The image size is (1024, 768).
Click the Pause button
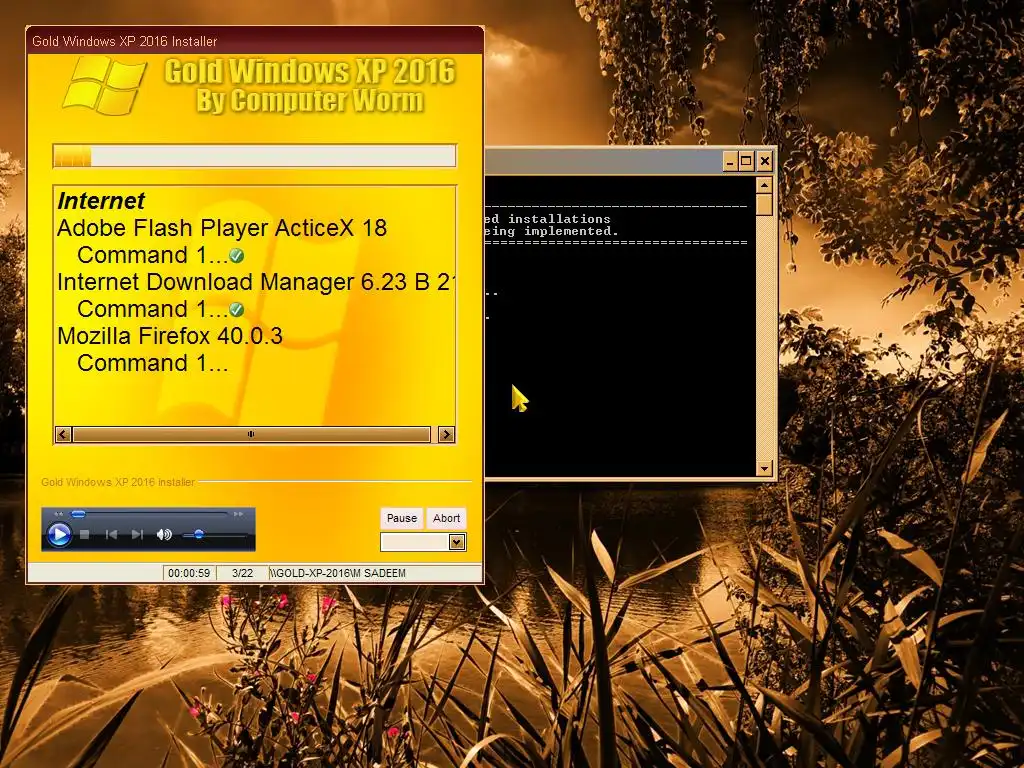click(402, 519)
